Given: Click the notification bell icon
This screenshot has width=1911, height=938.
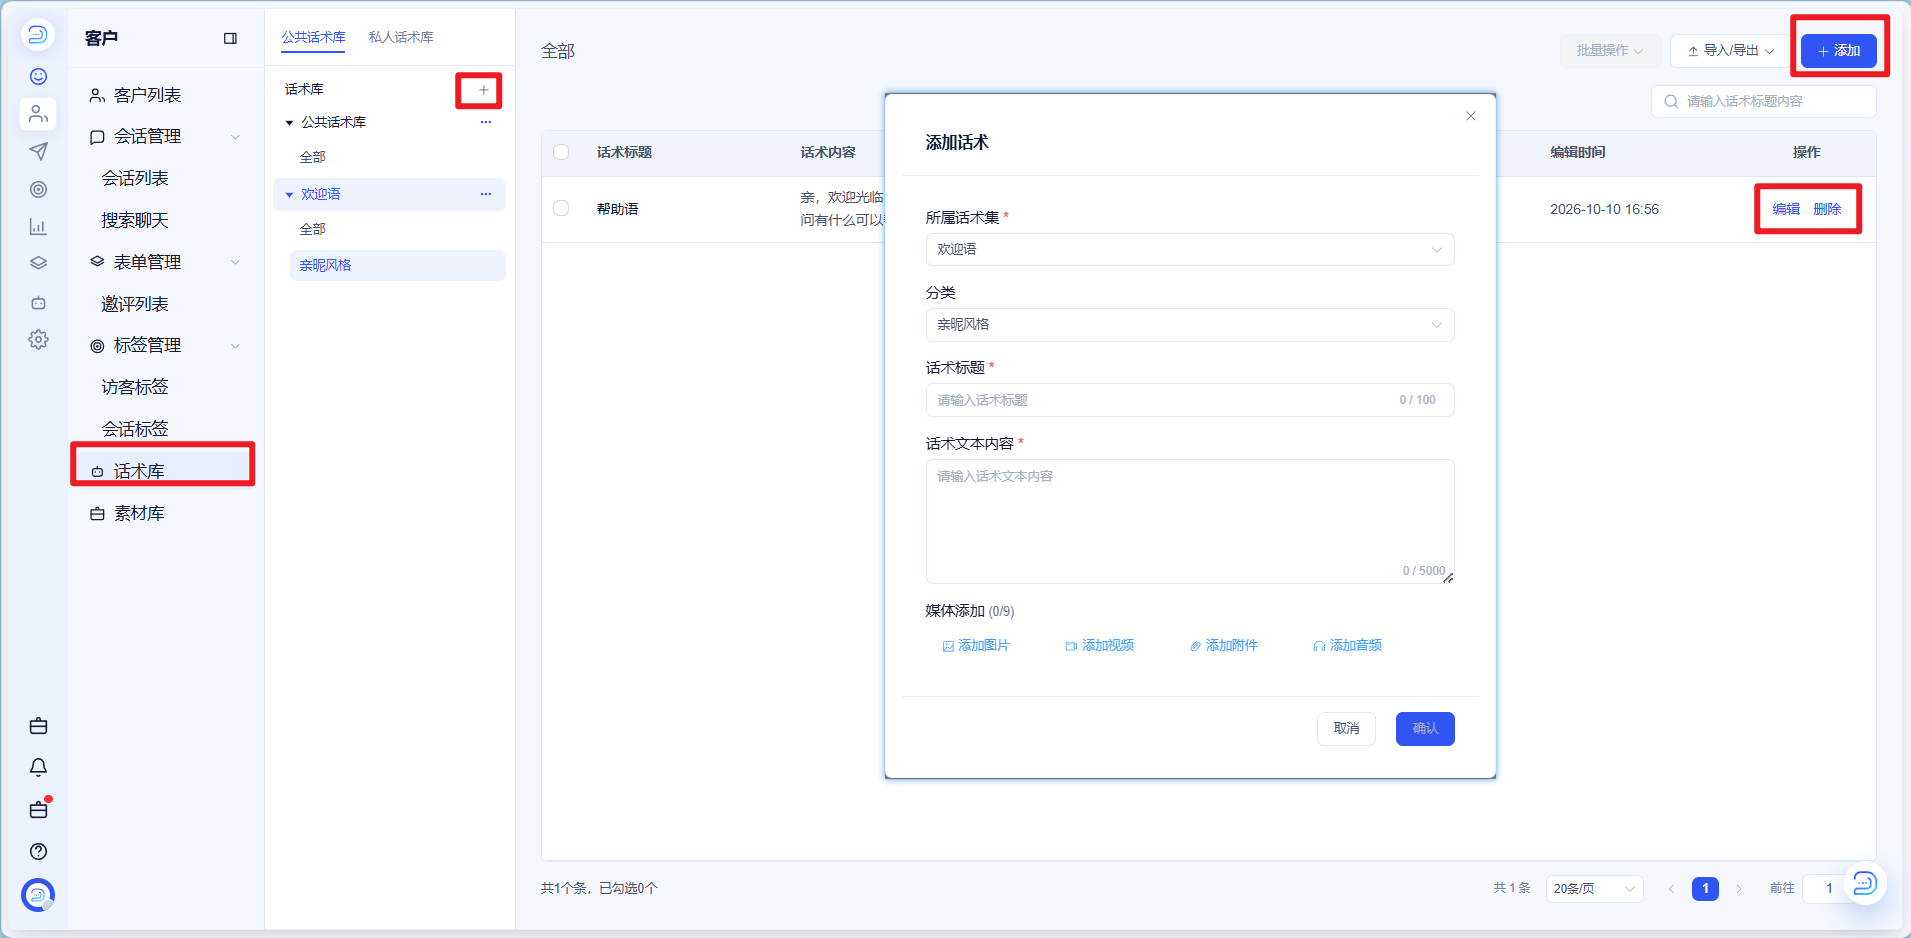Looking at the screenshot, I should [x=38, y=767].
